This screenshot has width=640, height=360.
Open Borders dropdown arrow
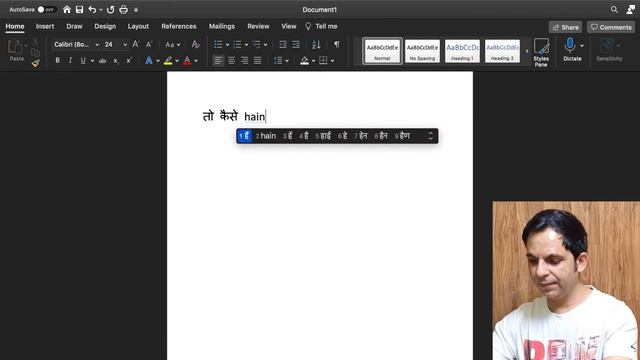(x=333, y=61)
